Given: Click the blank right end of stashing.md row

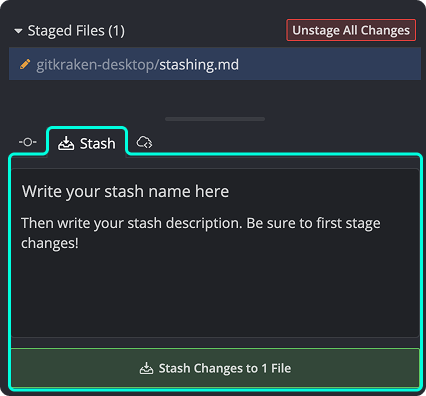Looking at the screenshot, I should (330, 64).
